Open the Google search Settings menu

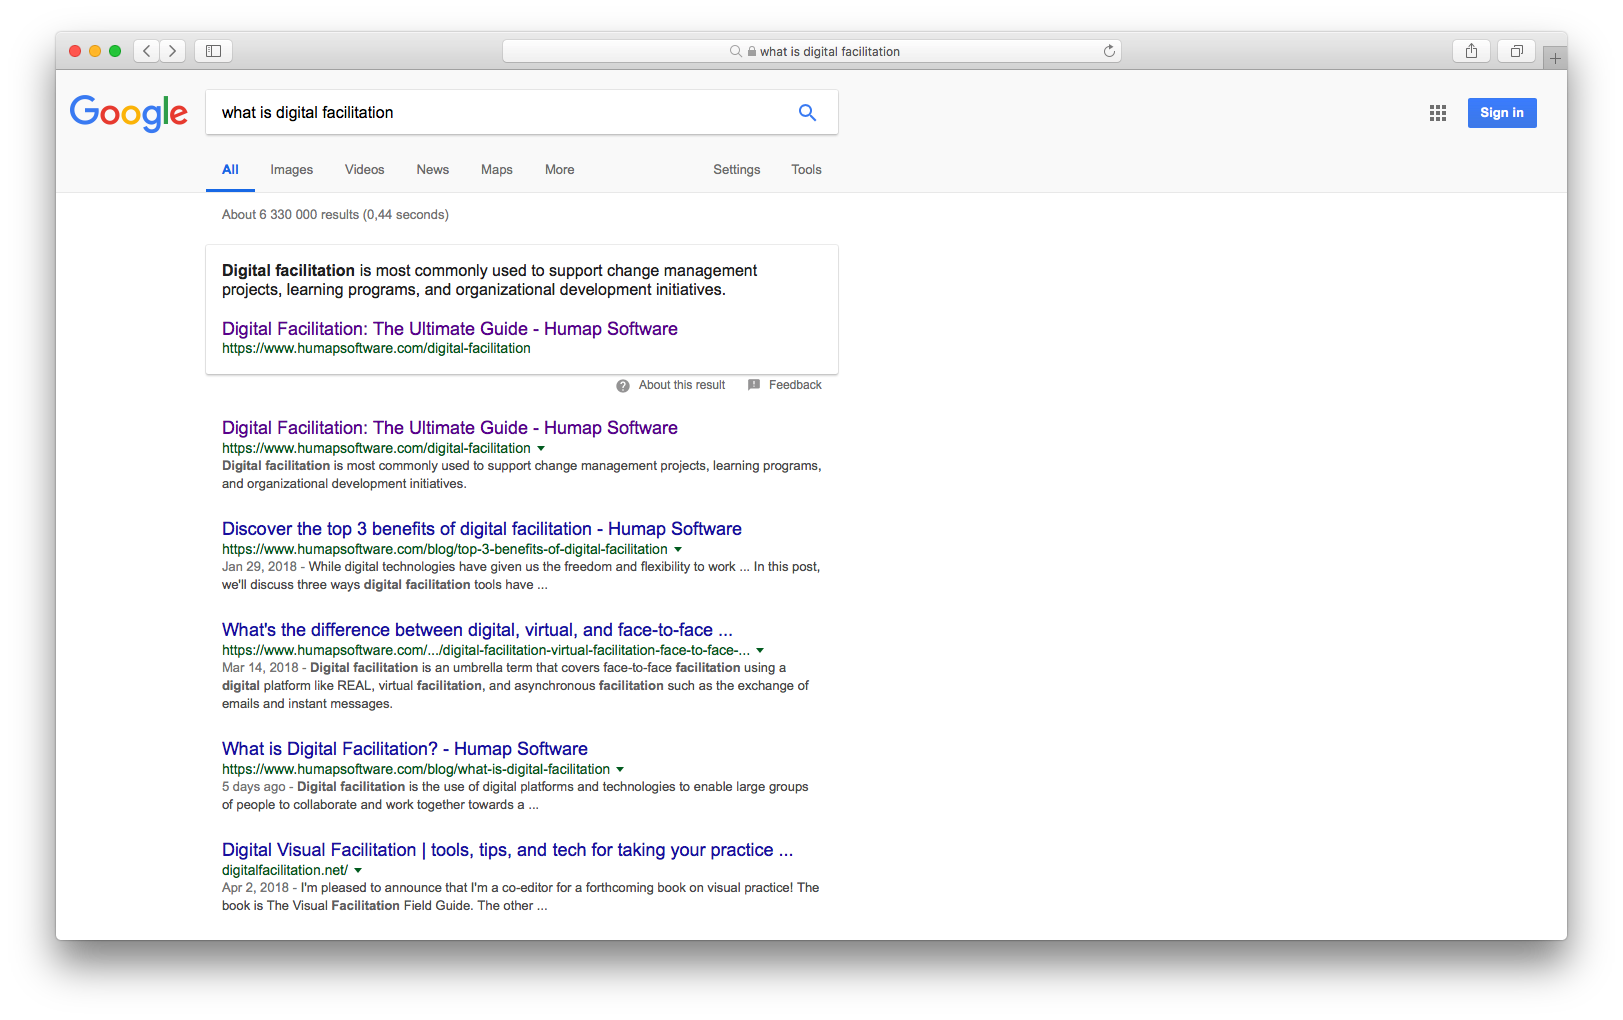(736, 169)
